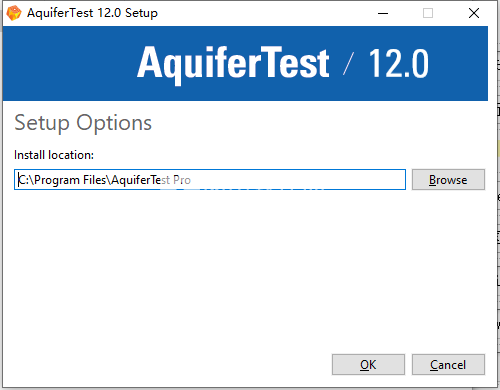Screen dimensions: 500x390
Task: Click the Setup Options heading
Action: (x=83, y=123)
